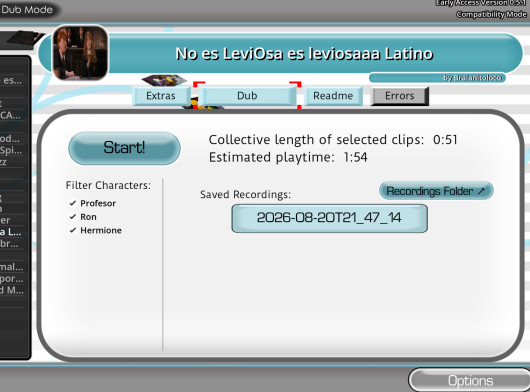Click the title 'No es LeviOsa es leviosaaa Latino'
The height and width of the screenshot is (392, 530).
pos(304,54)
